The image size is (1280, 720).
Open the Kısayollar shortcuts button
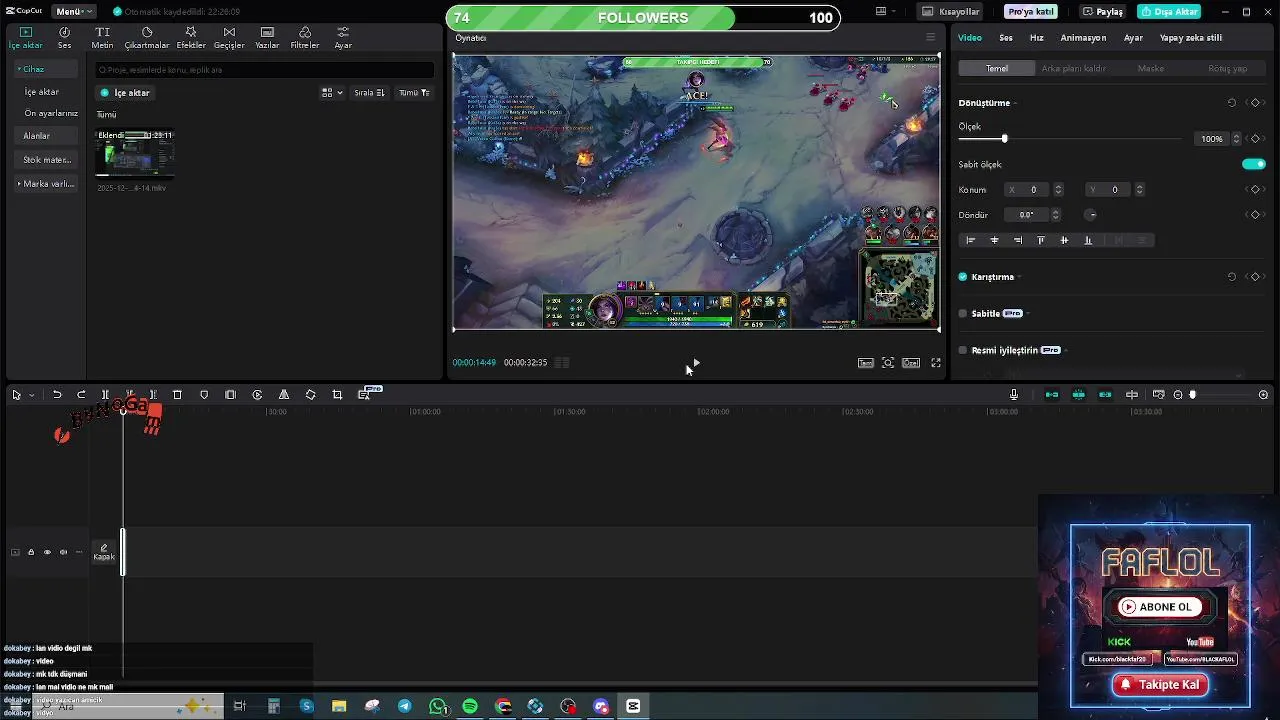[950, 11]
